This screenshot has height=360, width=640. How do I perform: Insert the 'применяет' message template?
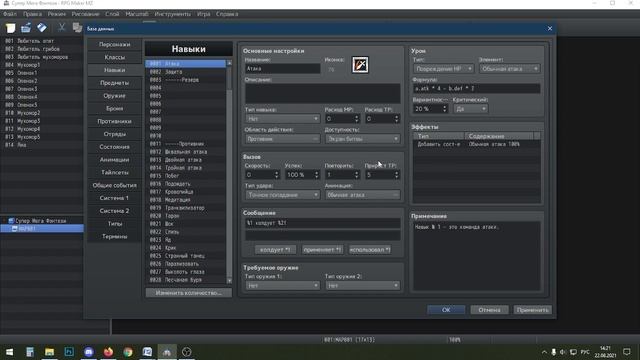[x=322, y=249]
